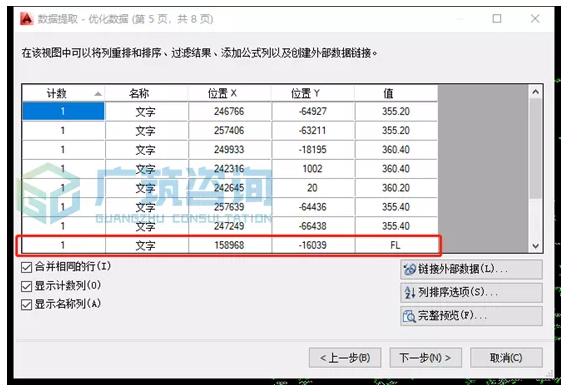This screenshot has width=571, height=392.
Task: Sort by the 名称 column header
Action: [x=146, y=93]
